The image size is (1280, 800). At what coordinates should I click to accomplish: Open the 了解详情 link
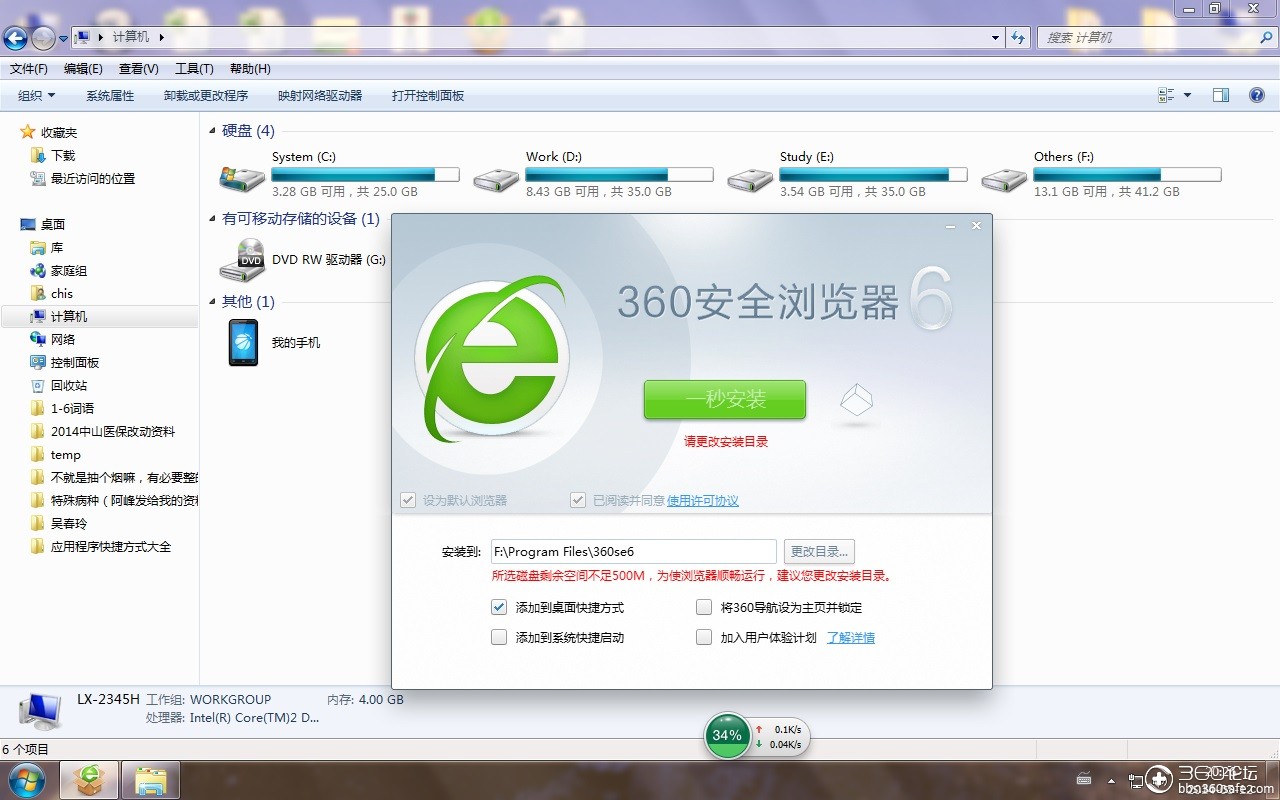tap(851, 637)
